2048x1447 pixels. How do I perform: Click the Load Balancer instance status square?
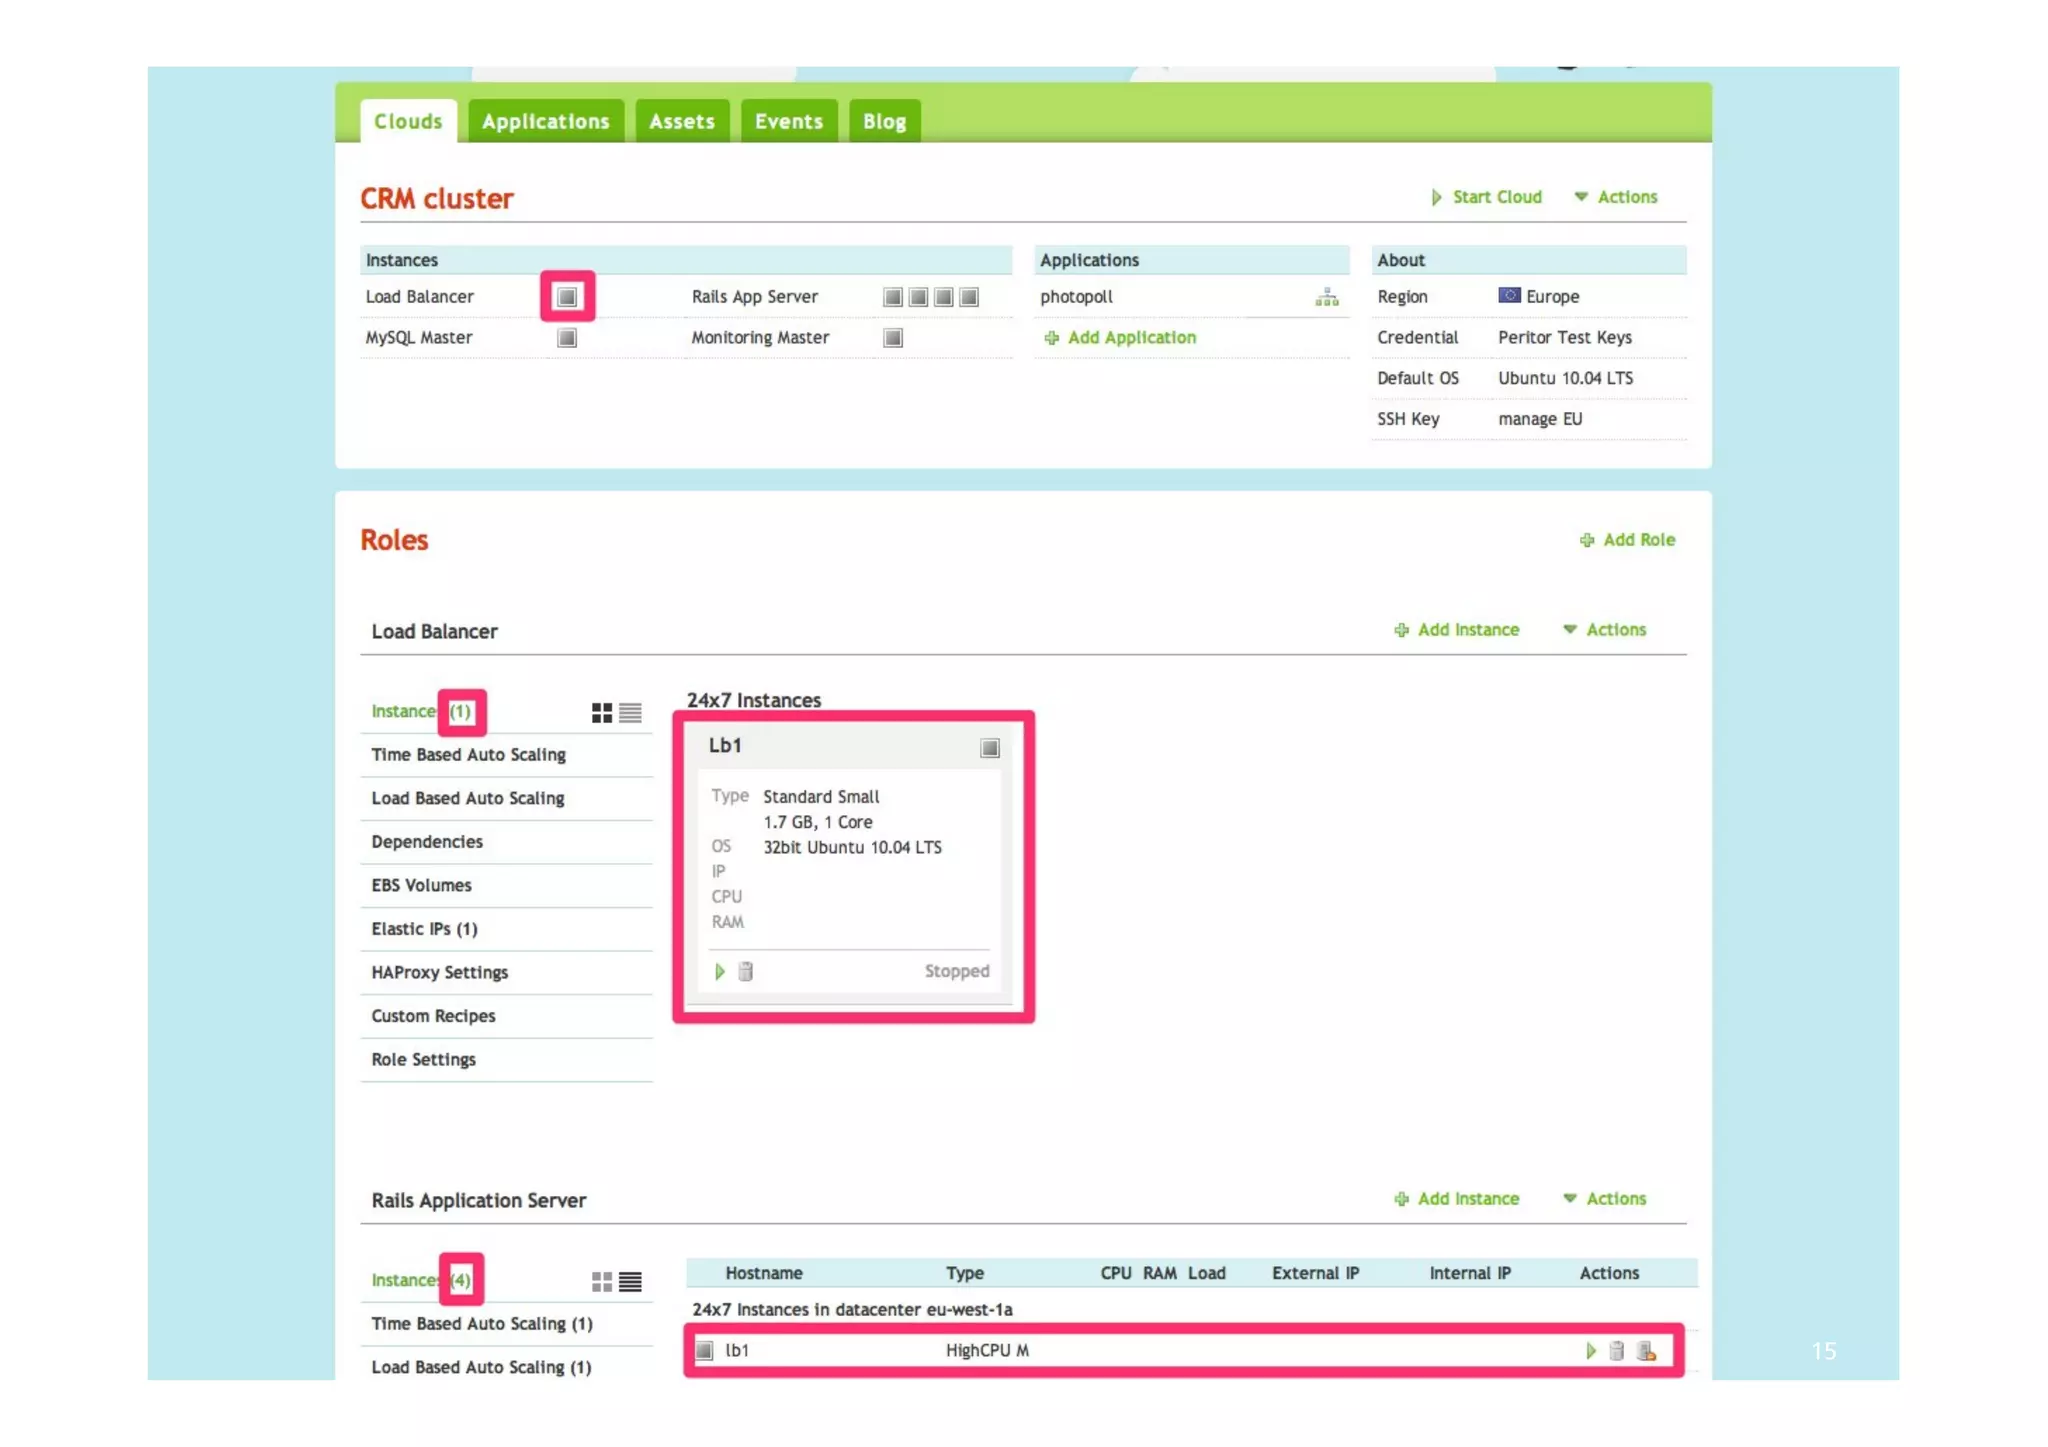[x=567, y=297]
